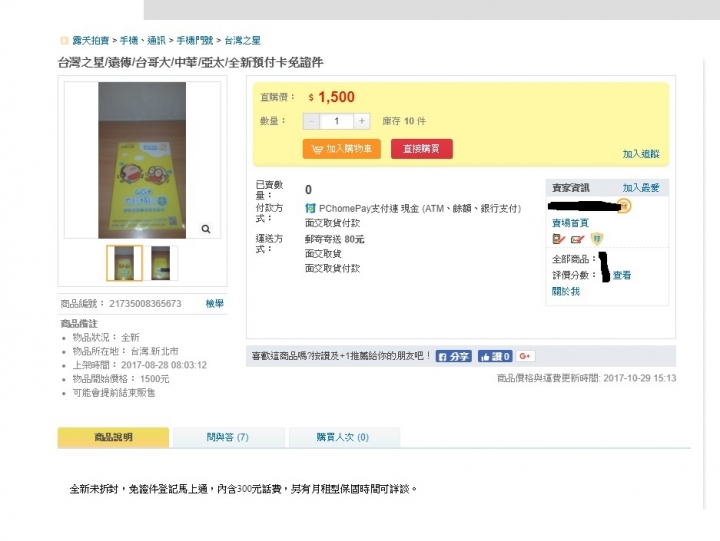720x541 pixels.
Task: Open the 賣場首頁 seller store link
Action: pyautogui.click(x=570, y=223)
